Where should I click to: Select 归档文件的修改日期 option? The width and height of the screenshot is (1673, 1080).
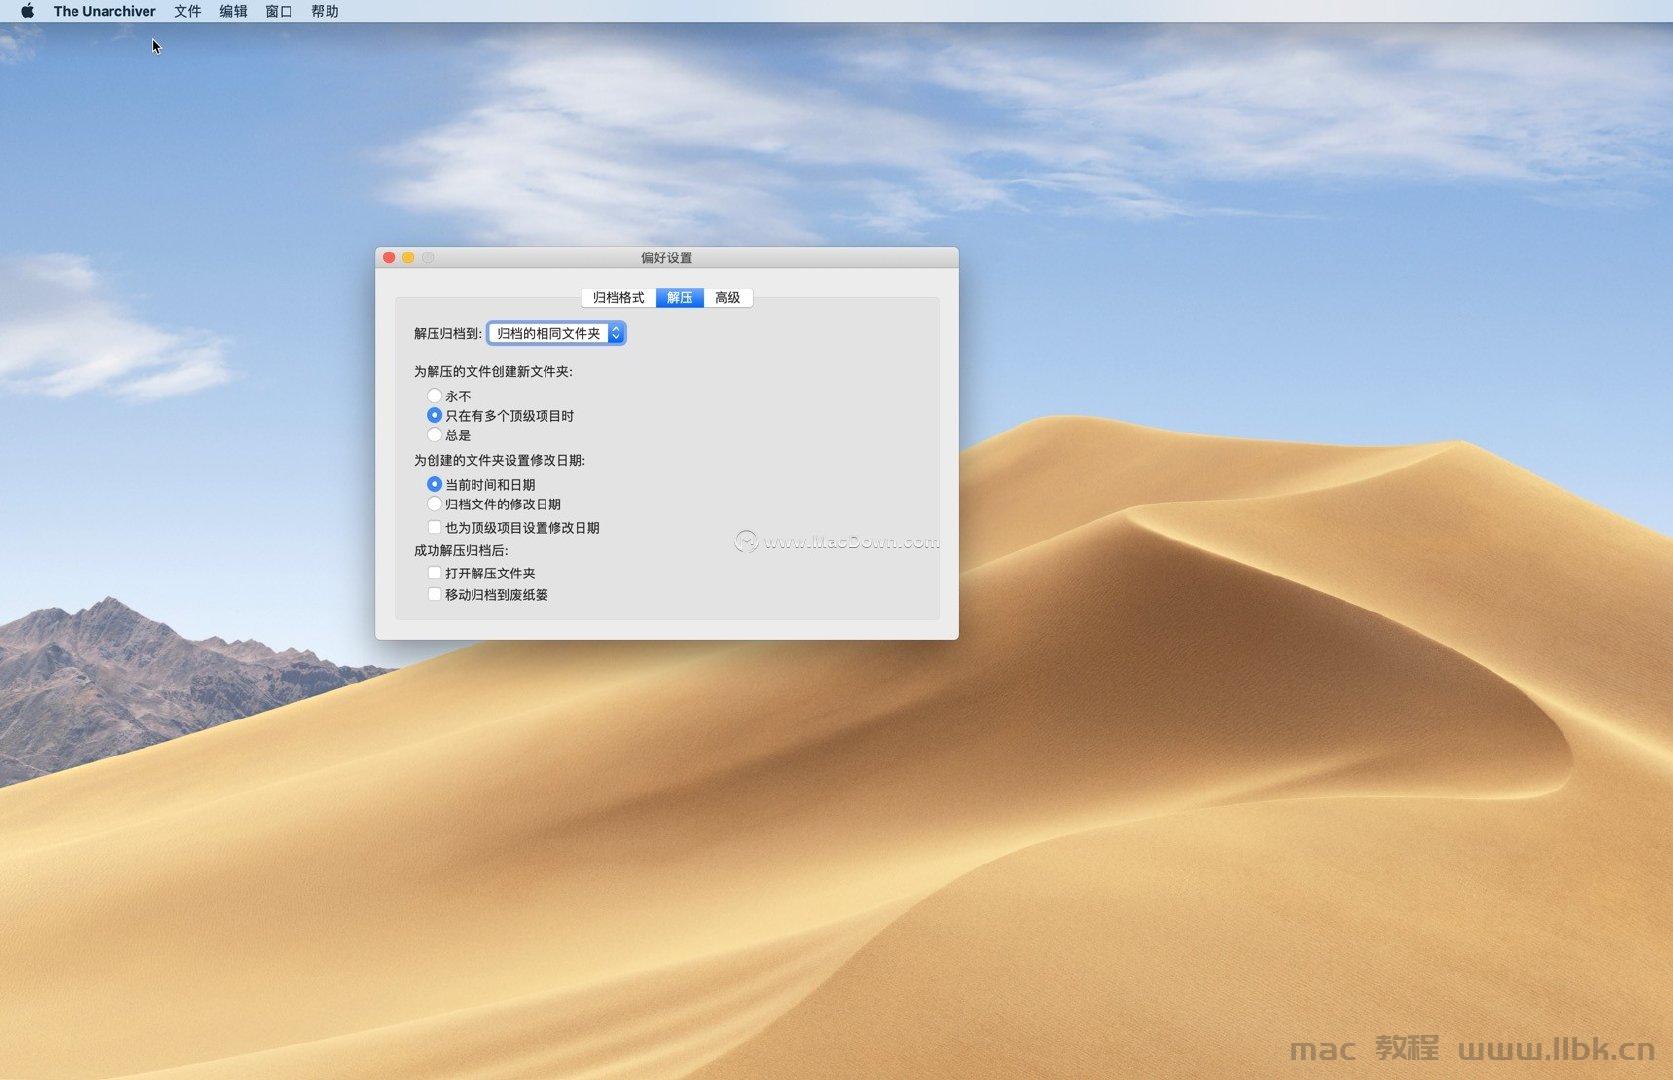click(x=435, y=504)
